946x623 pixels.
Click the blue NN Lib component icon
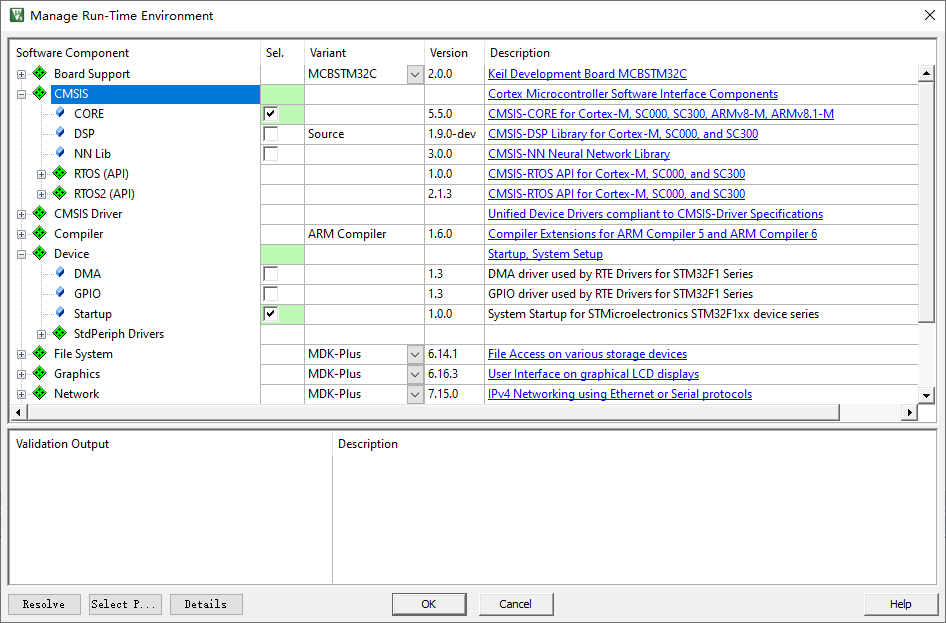tap(60, 153)
